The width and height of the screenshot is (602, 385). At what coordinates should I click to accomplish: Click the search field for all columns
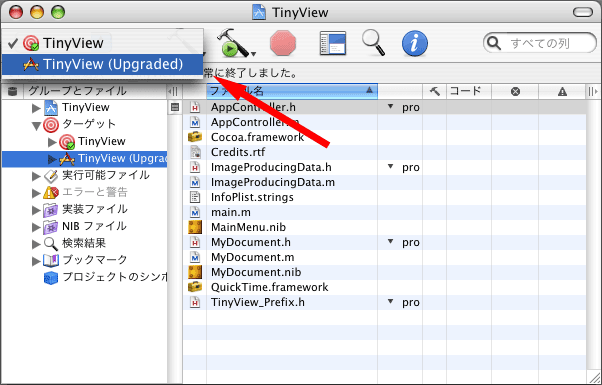pos(540,43)
